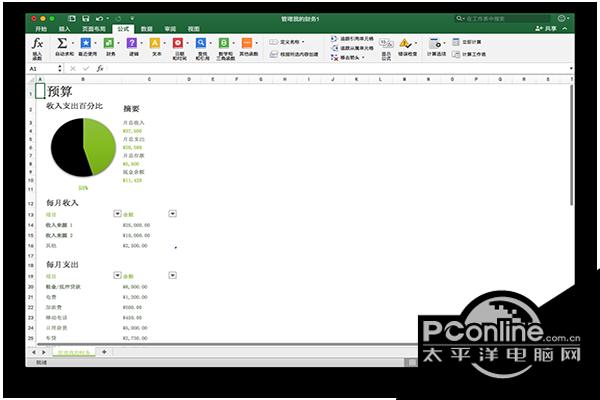Click the Share (共享) button

(x=546, y=28)
